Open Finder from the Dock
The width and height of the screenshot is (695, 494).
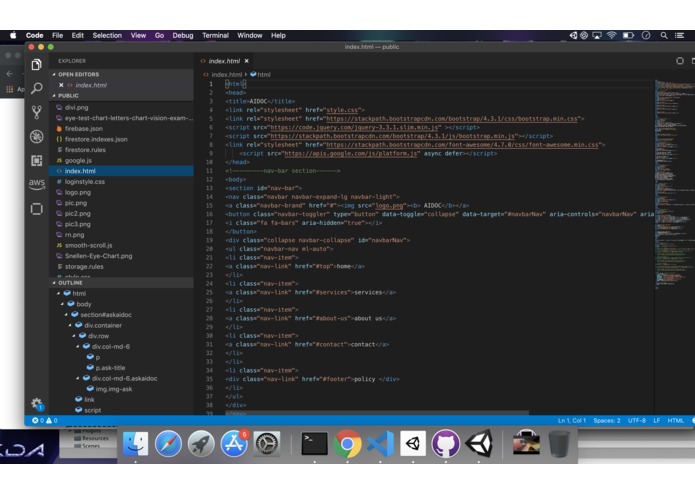click(135, 443)
